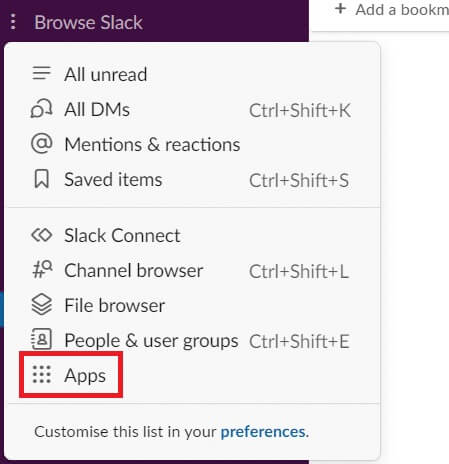Click the Ctrl+Shift+S shortcut label
449x464 pixels.
299,180
